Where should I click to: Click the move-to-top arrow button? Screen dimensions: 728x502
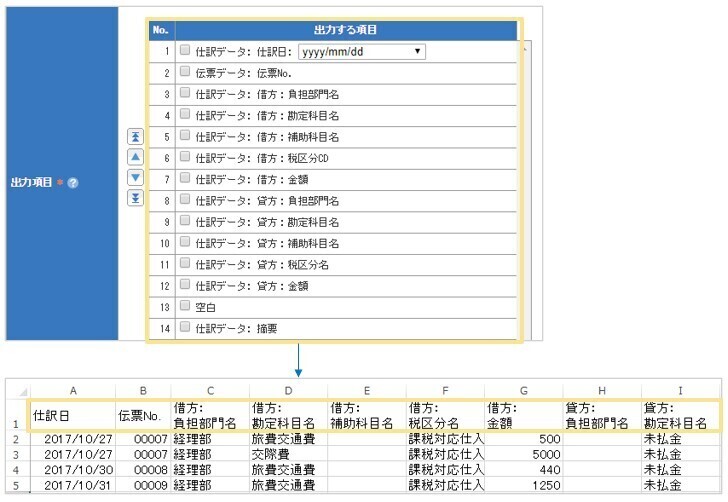pos(136,137)
